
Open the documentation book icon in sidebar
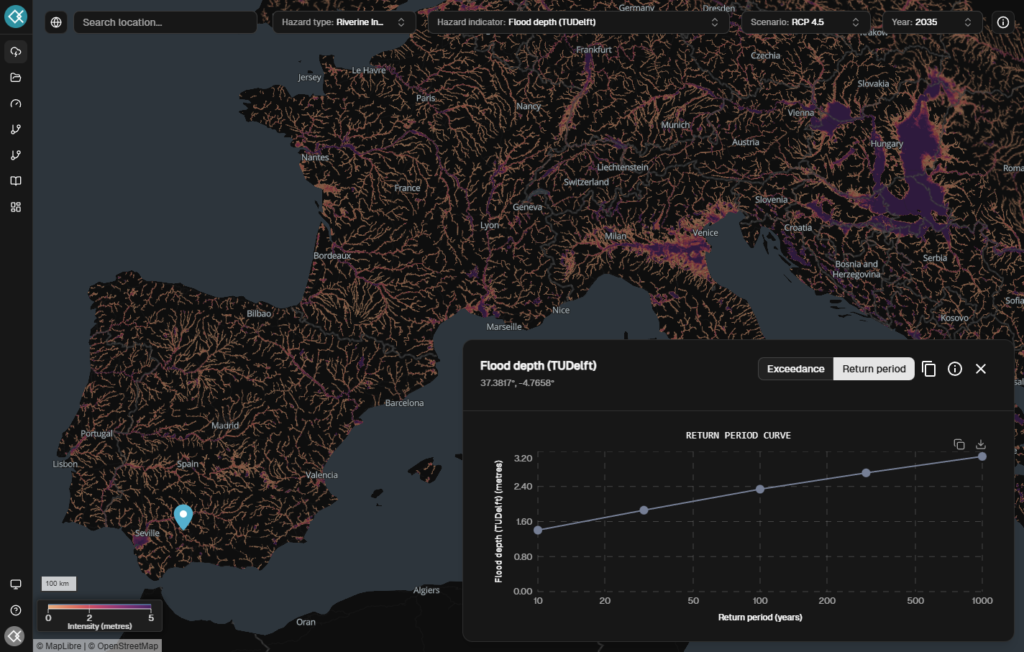coord(14,180)
